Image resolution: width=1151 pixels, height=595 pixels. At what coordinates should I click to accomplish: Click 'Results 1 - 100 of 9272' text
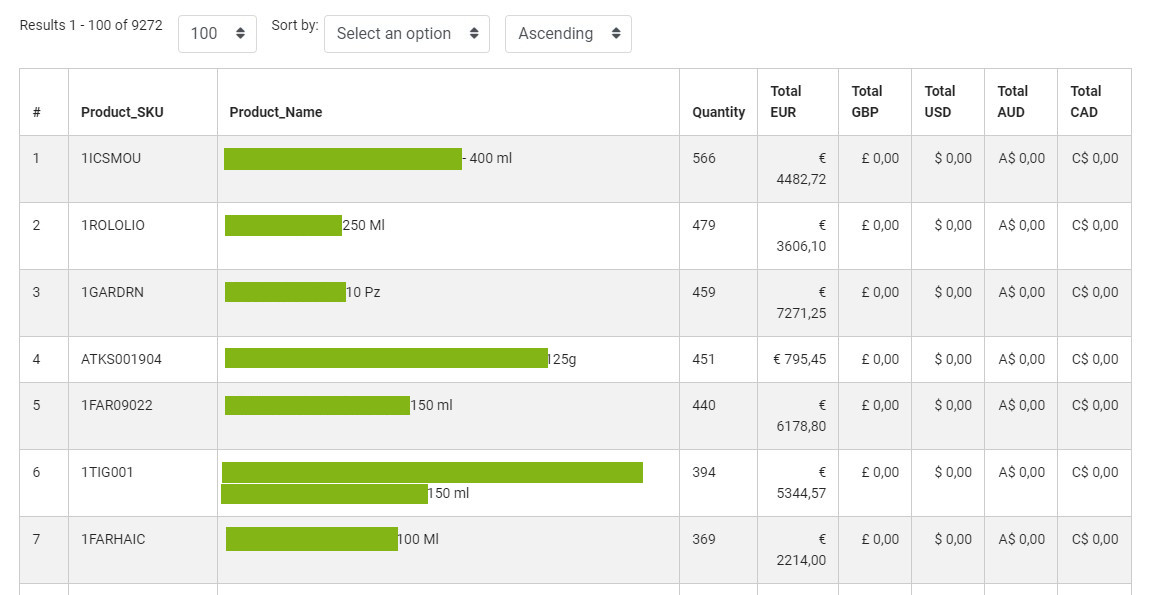[91, 25]
